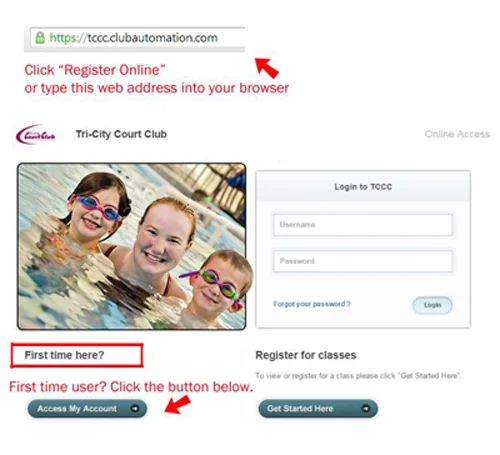This screenshot has width=500, height=455.
Task: Click the swimming pool photo
Action: tap(132, 246)
